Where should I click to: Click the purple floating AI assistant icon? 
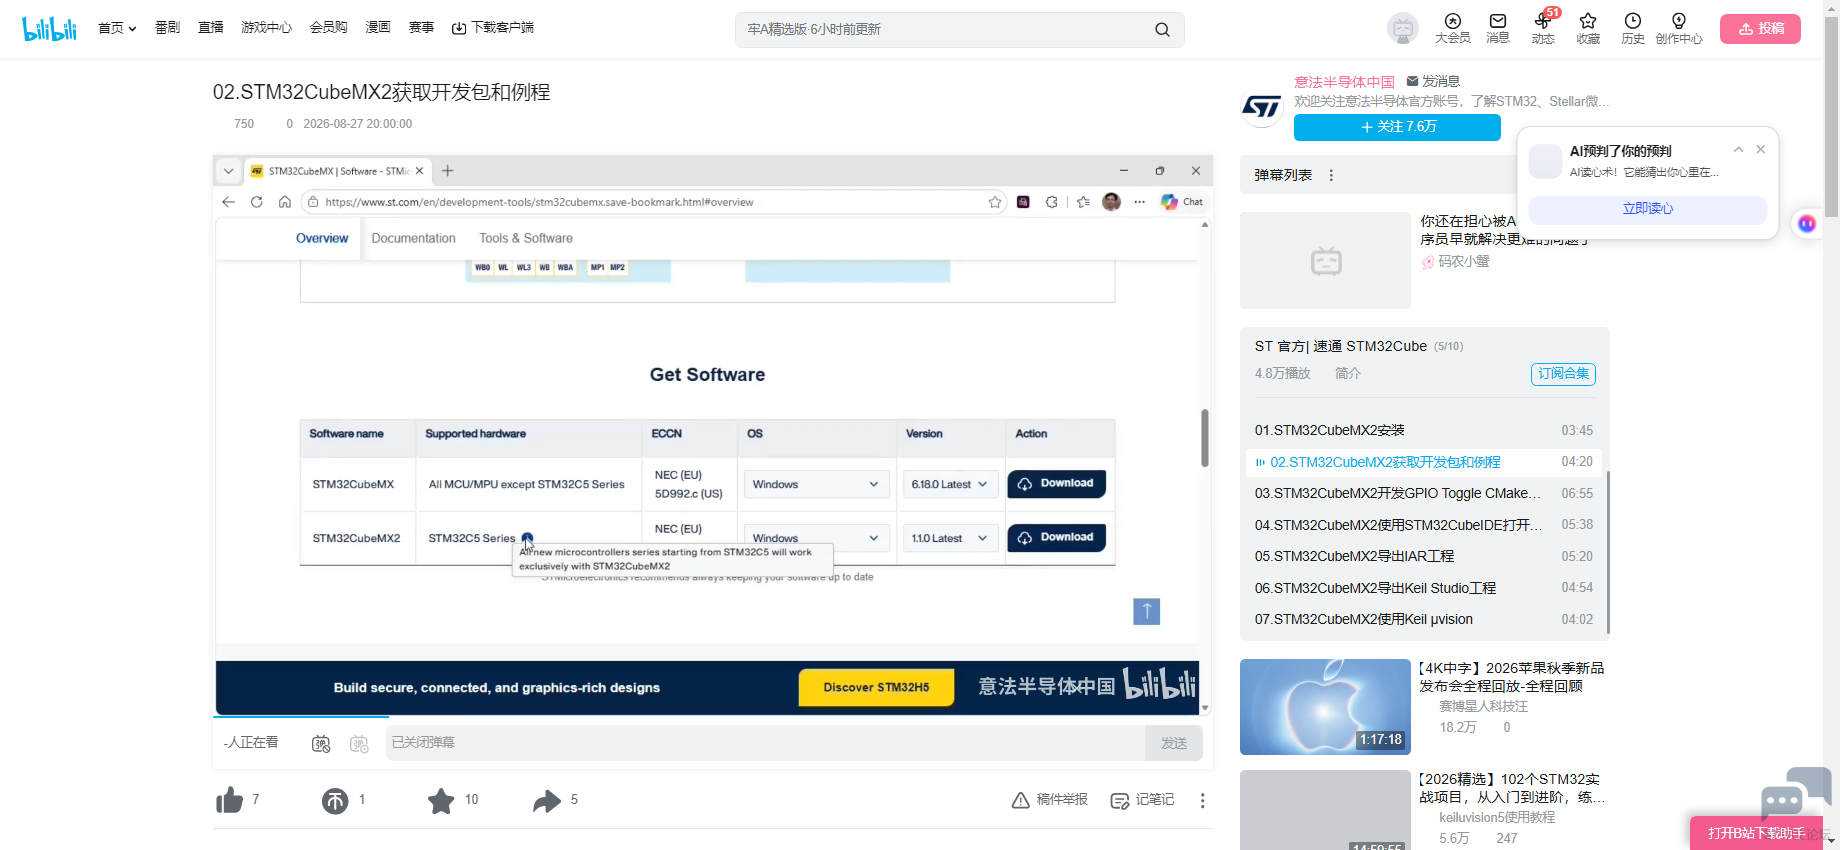tap(1807, 224)
